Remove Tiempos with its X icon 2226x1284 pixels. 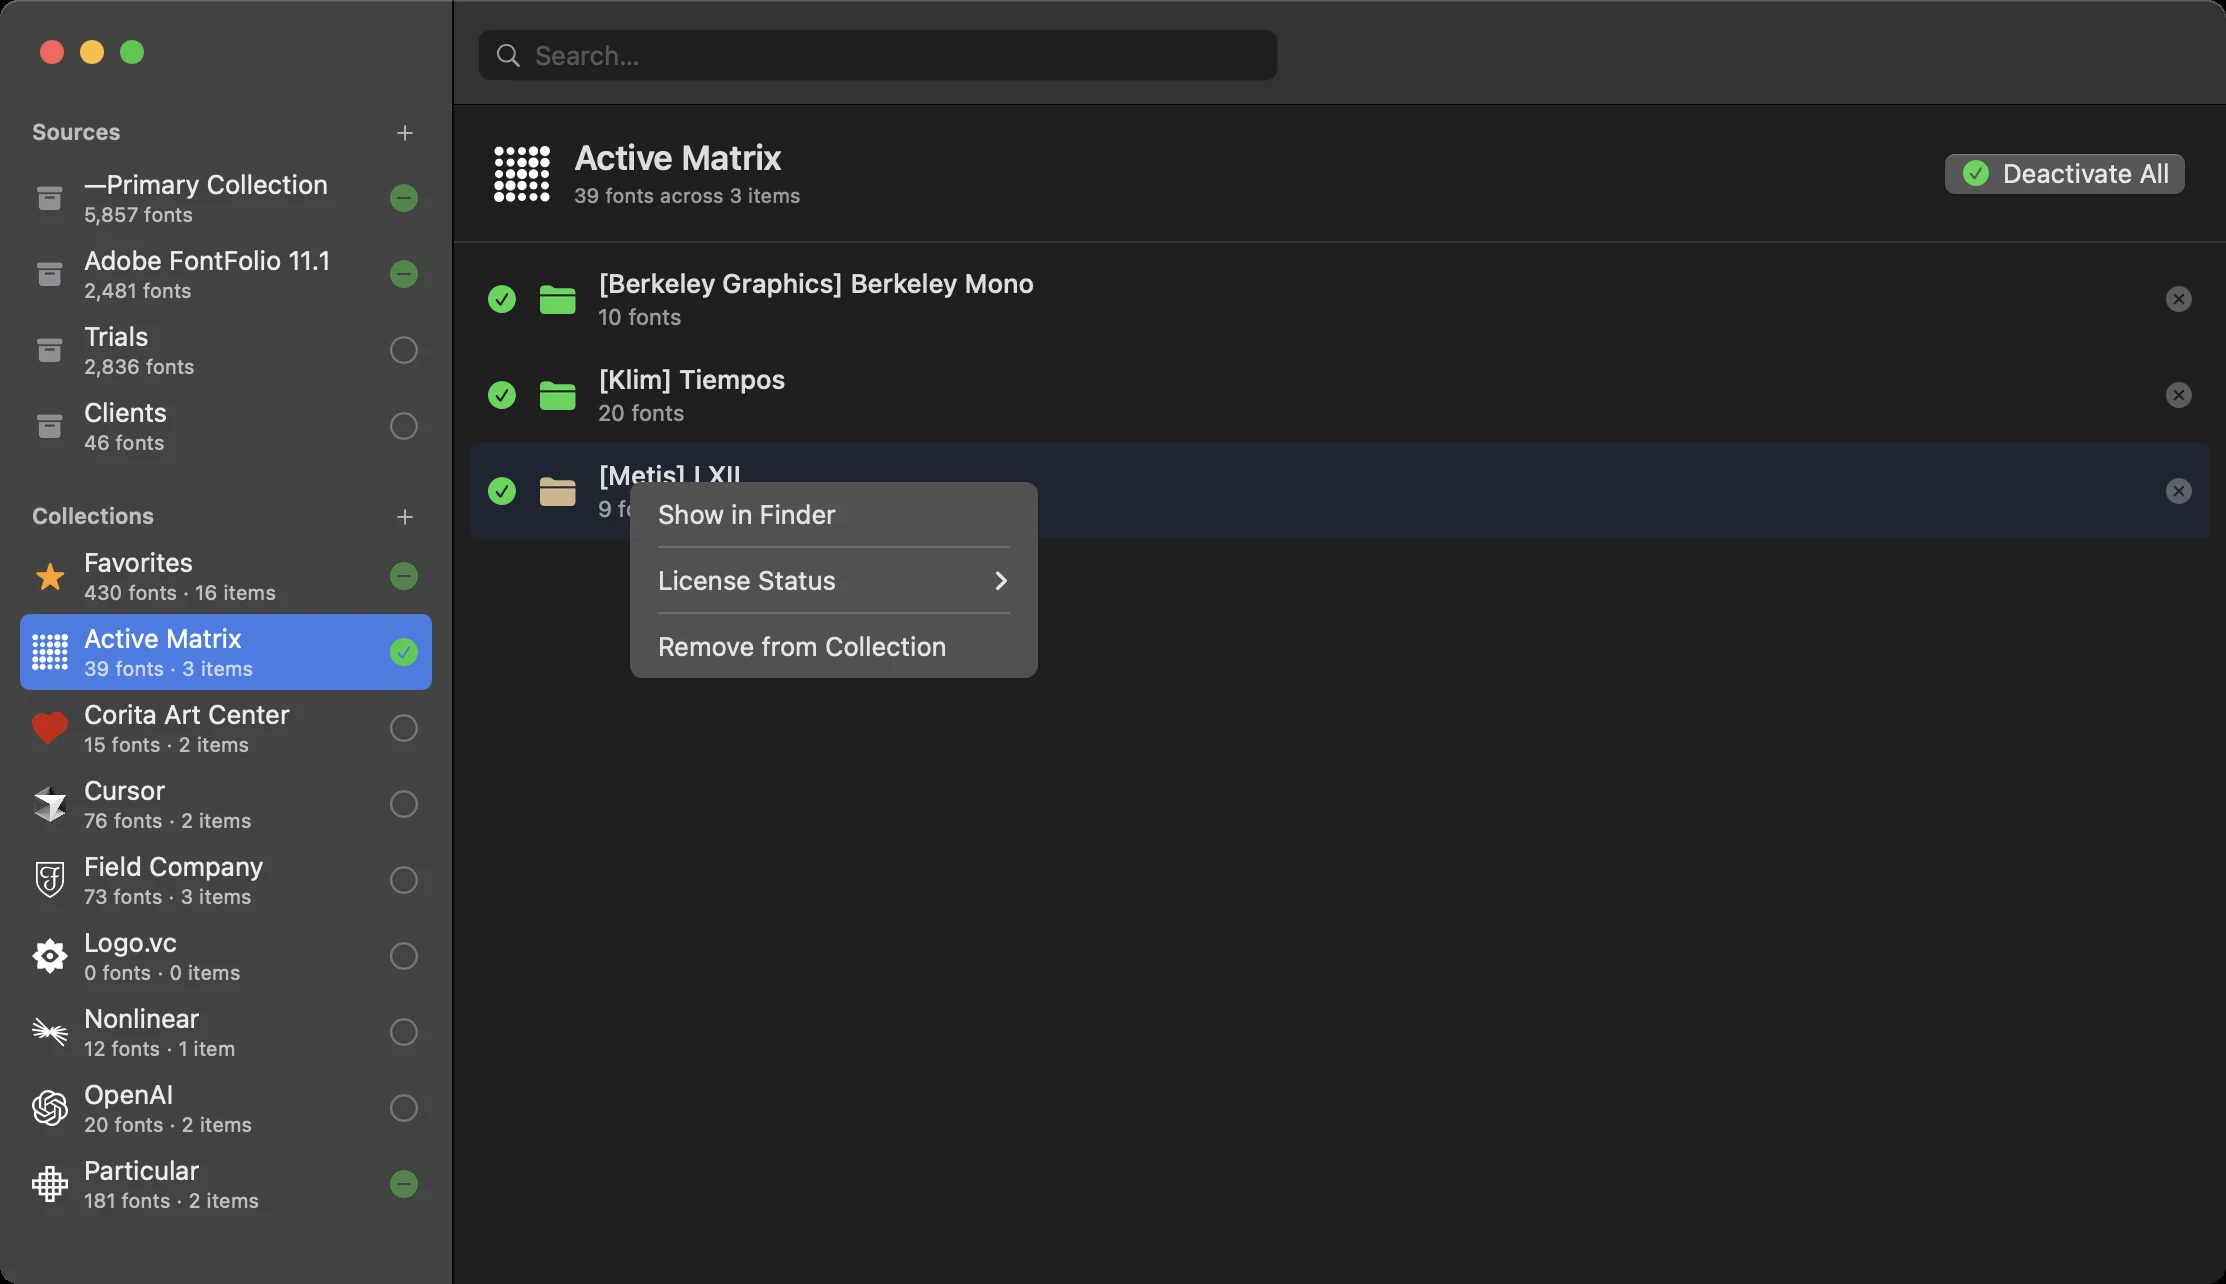tap(2179, 395)
